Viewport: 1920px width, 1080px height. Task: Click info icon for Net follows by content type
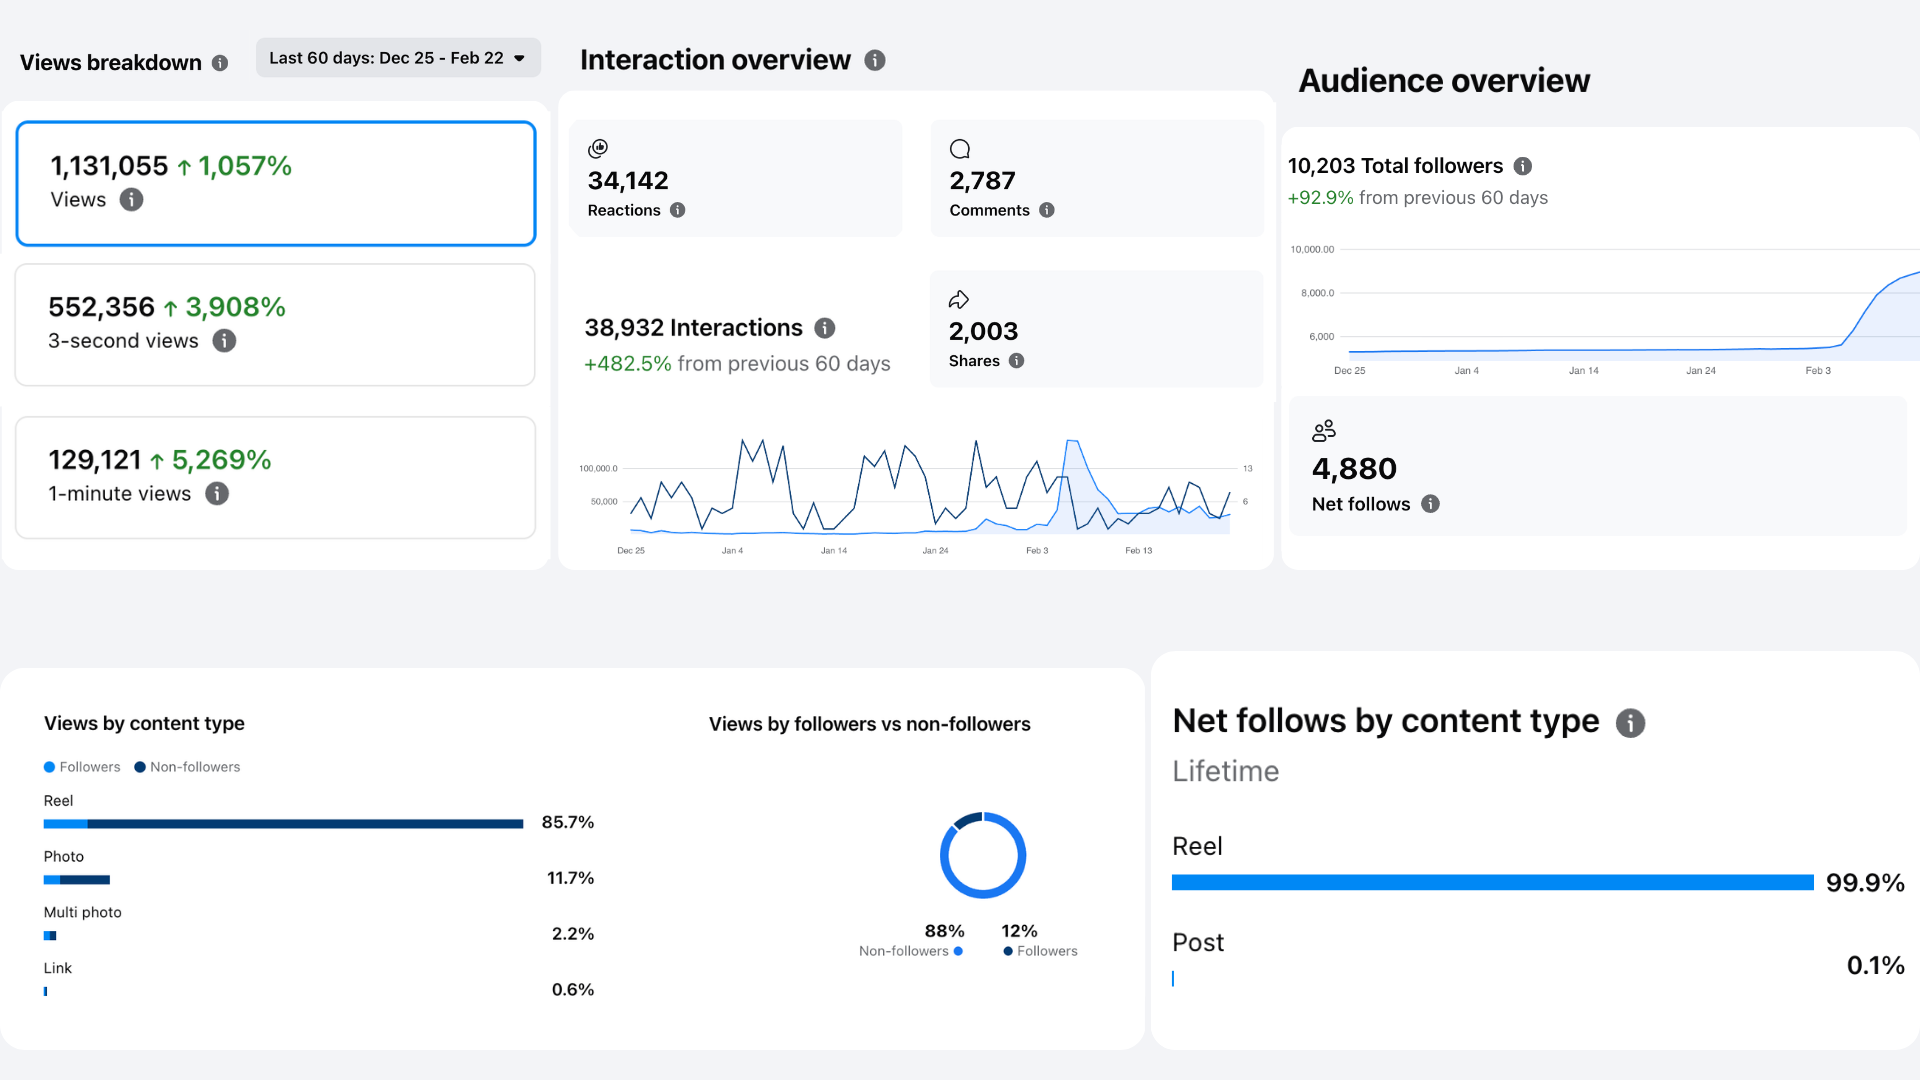[x=1631, y=723]
